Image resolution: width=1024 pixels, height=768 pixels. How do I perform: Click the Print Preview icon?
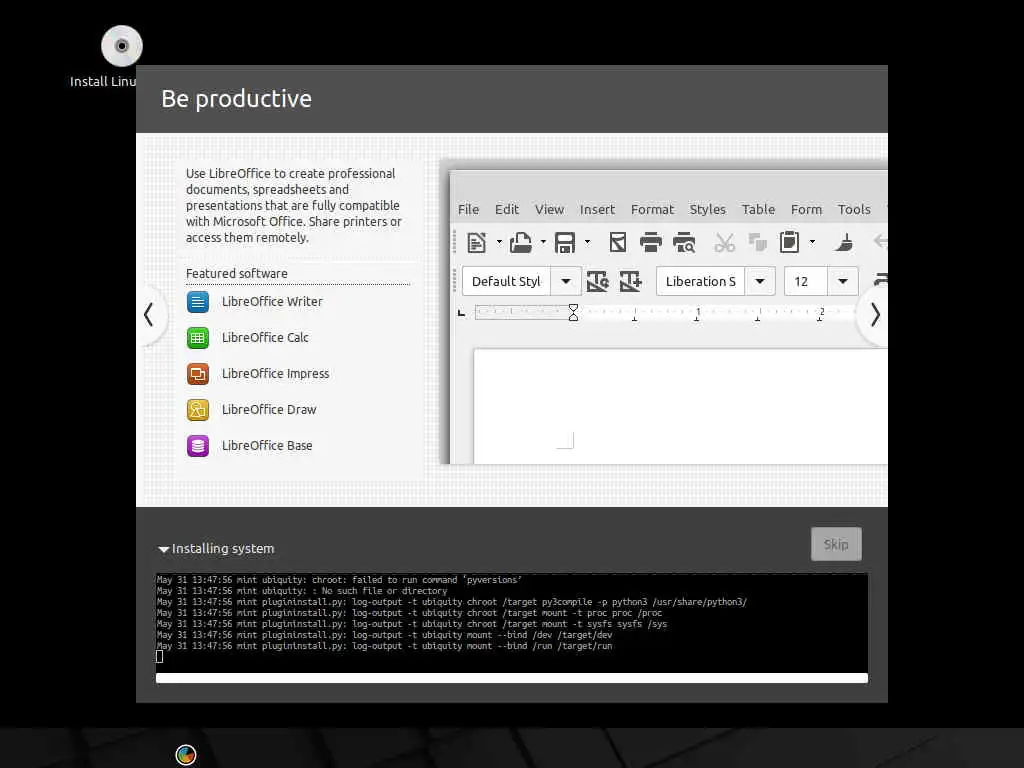684,242
